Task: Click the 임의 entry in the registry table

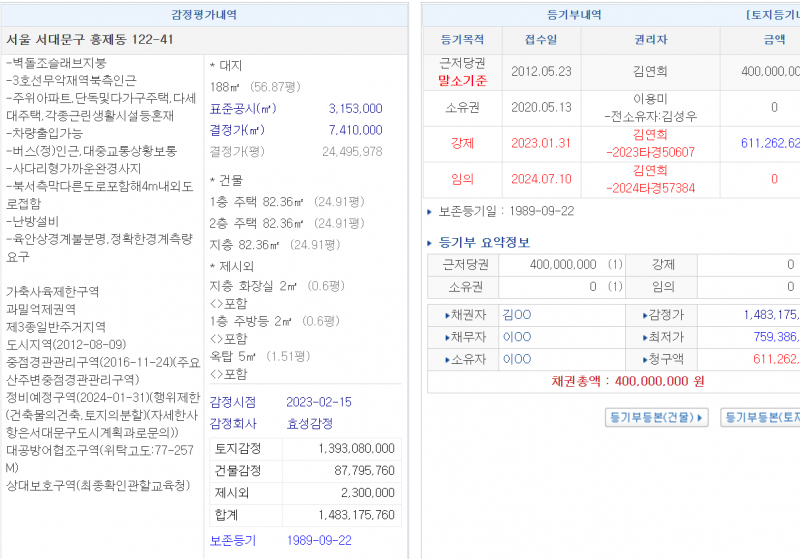Action: coord(462,179)
